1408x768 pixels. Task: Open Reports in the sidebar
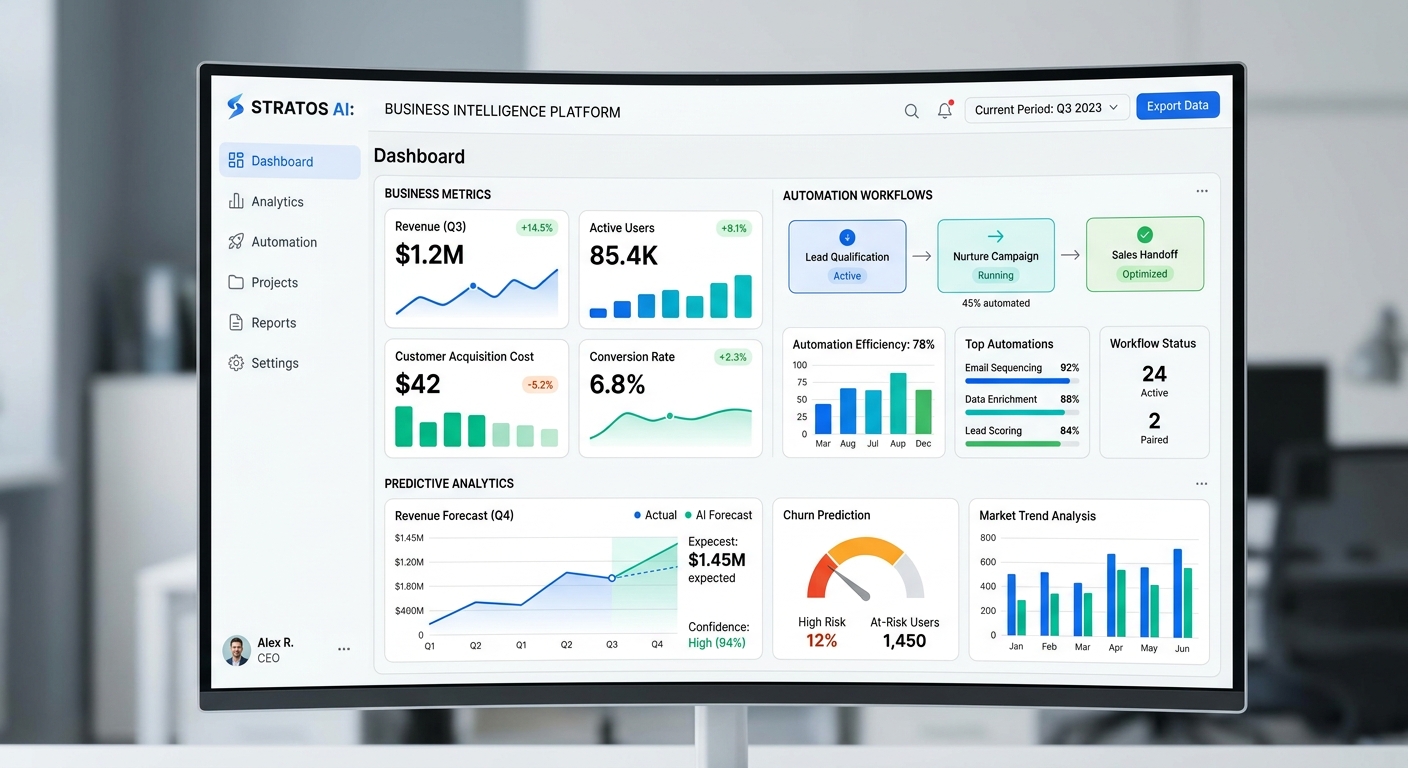[290, 323]
